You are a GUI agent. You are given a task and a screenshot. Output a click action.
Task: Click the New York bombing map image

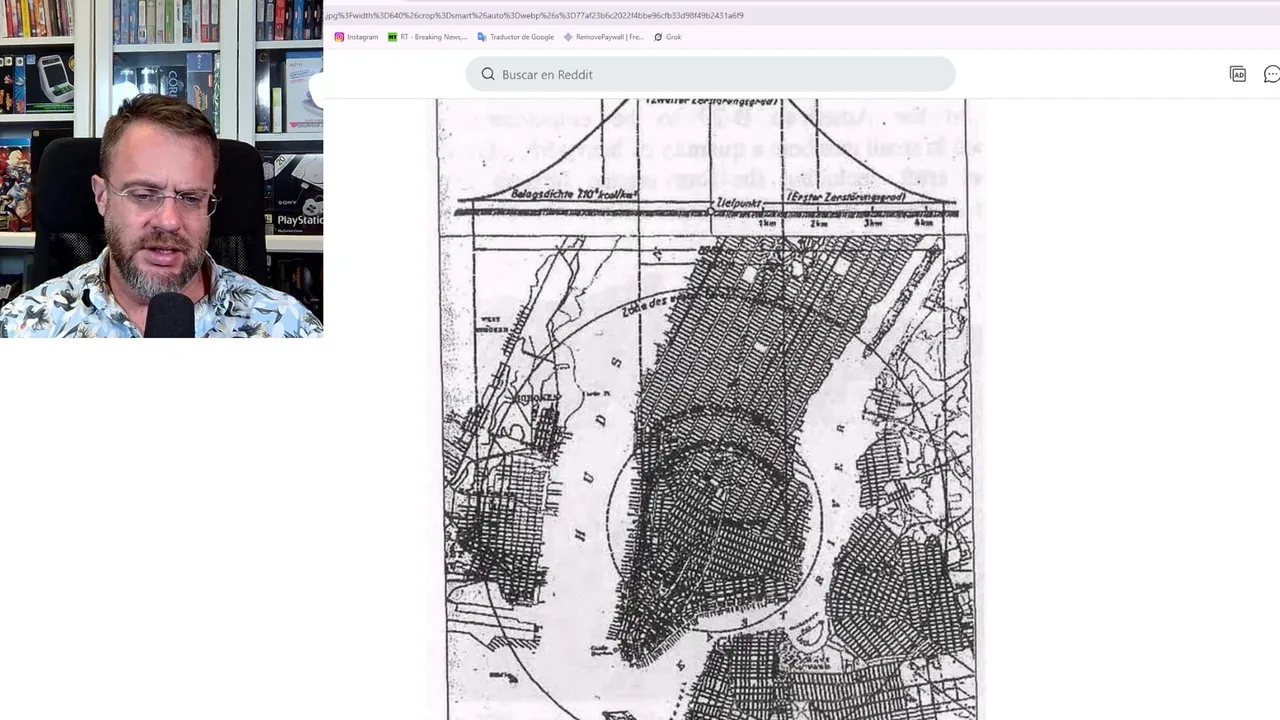(x=706, y=409)
